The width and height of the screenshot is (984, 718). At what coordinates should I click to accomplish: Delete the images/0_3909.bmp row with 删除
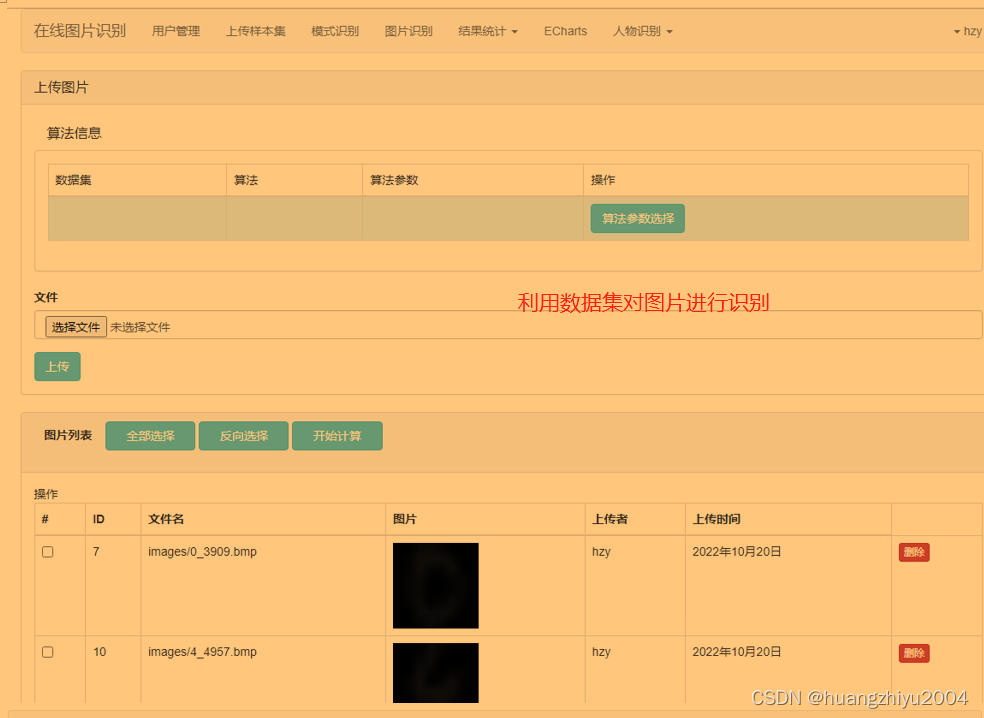coord(914,552)
